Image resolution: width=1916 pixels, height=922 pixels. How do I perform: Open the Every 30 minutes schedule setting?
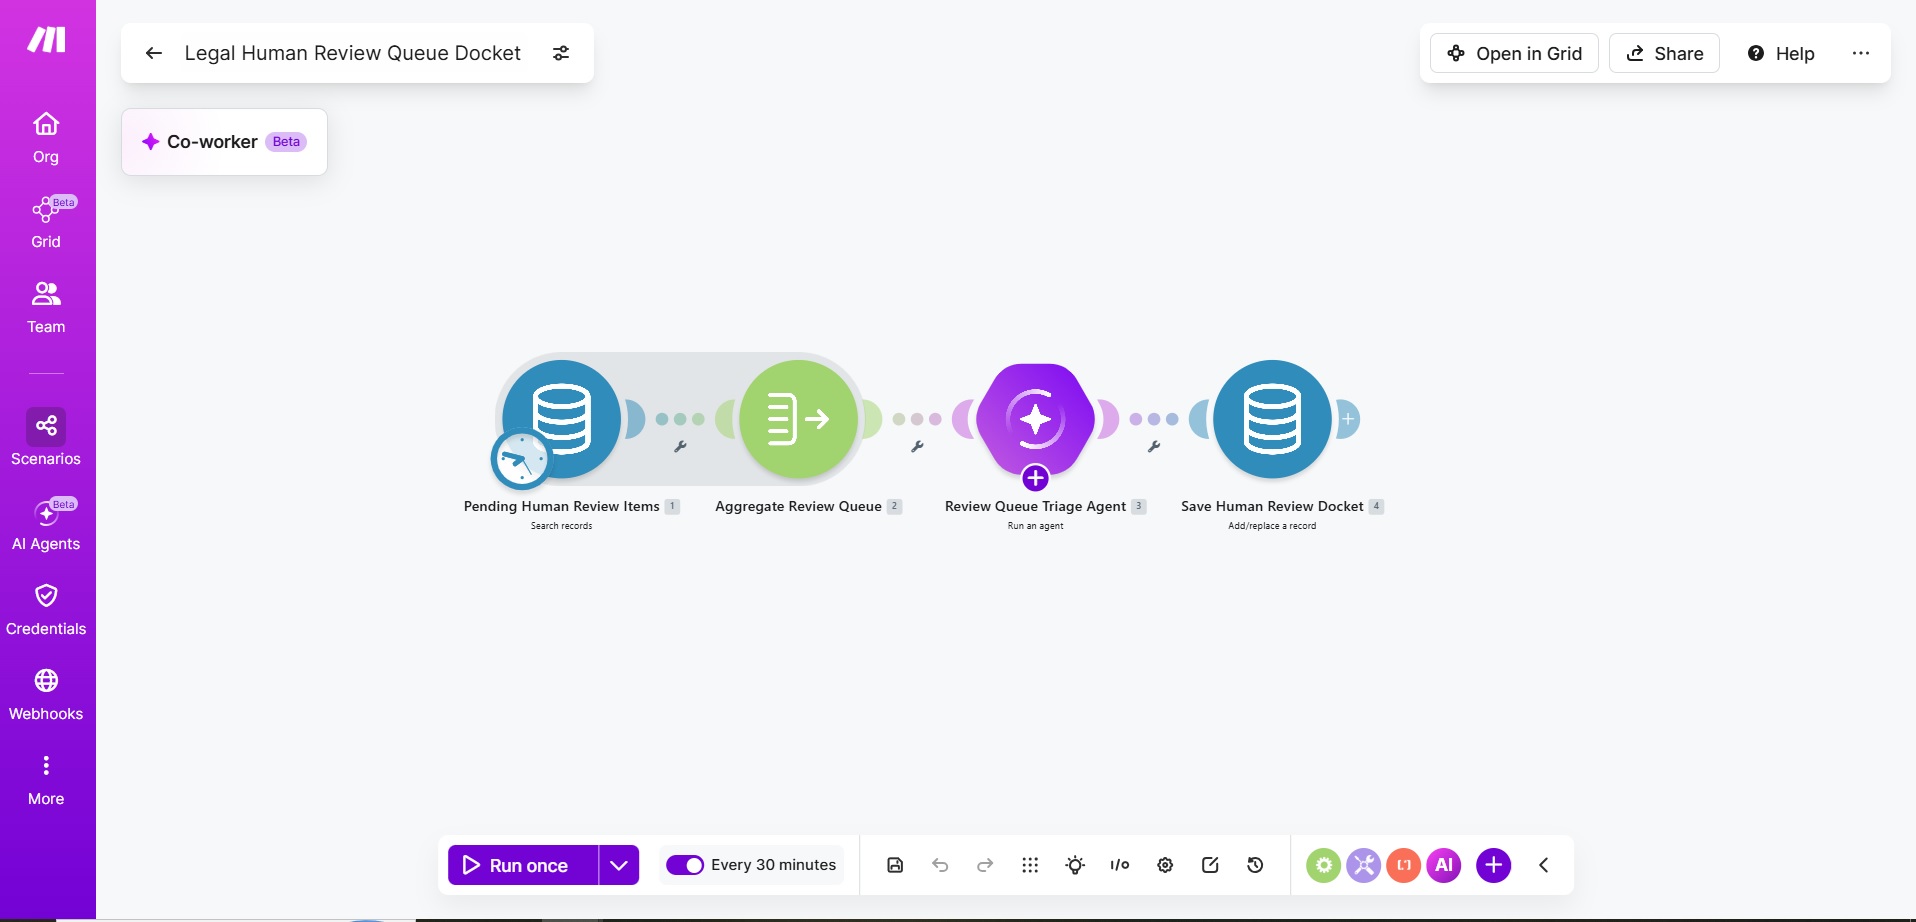point(773,865)
